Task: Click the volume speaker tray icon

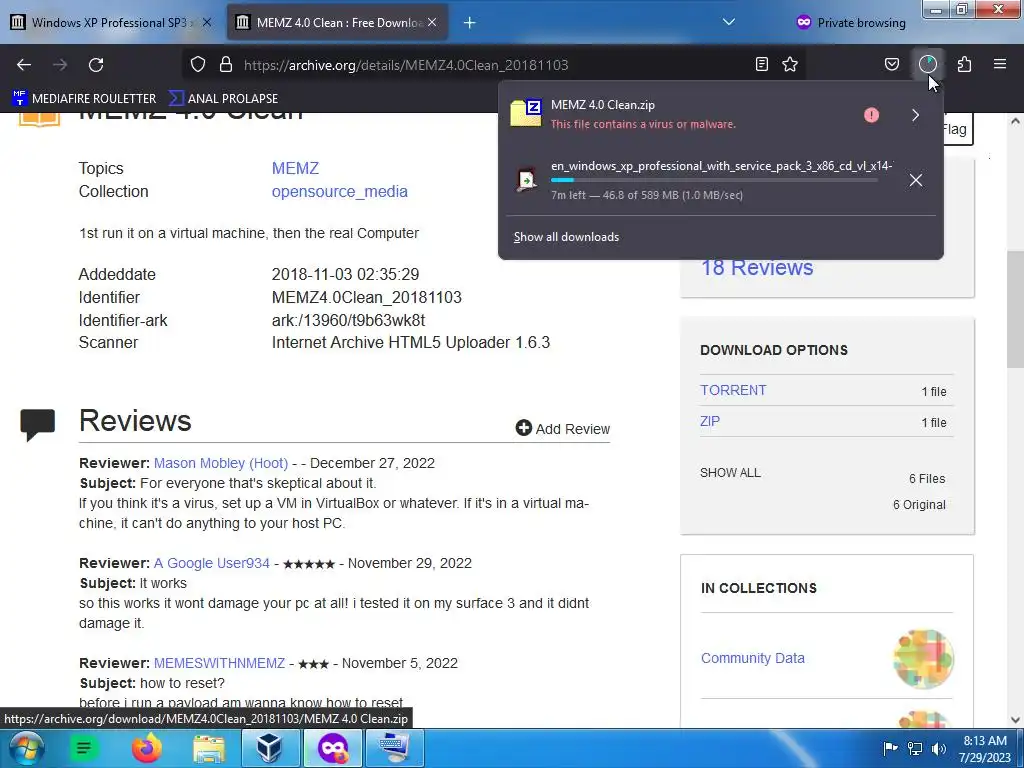Action: click(939, 748)
